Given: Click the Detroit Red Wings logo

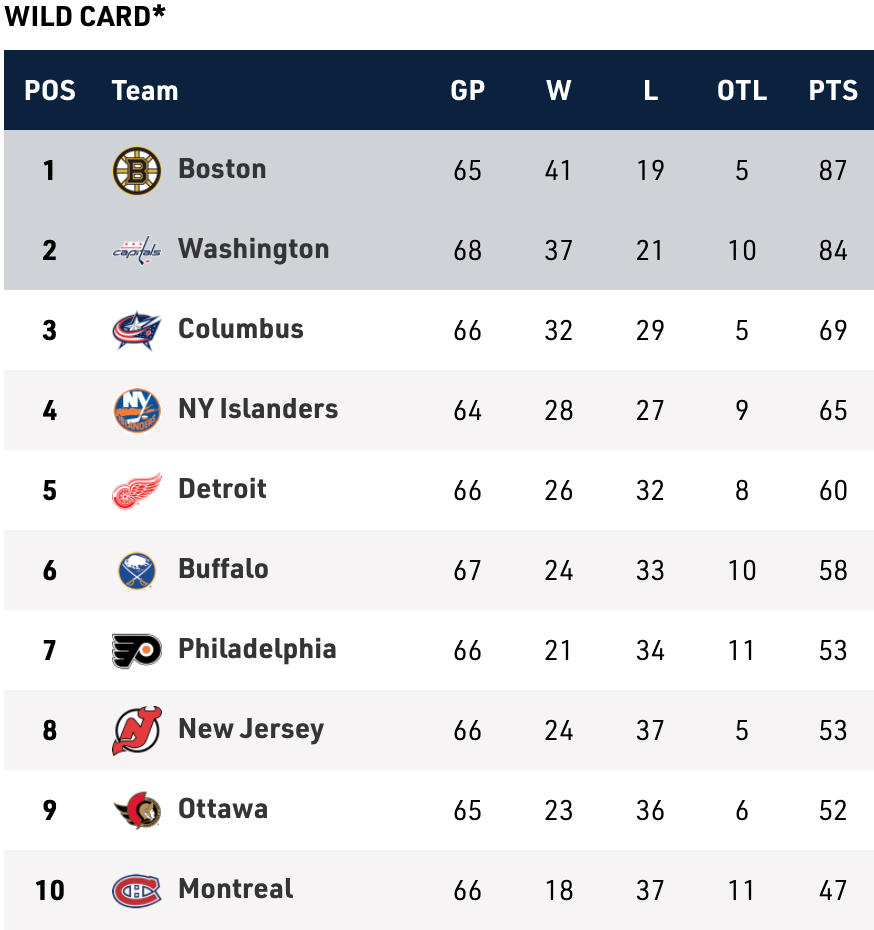Looking at the screenshot, I should (x=136, y=490).
